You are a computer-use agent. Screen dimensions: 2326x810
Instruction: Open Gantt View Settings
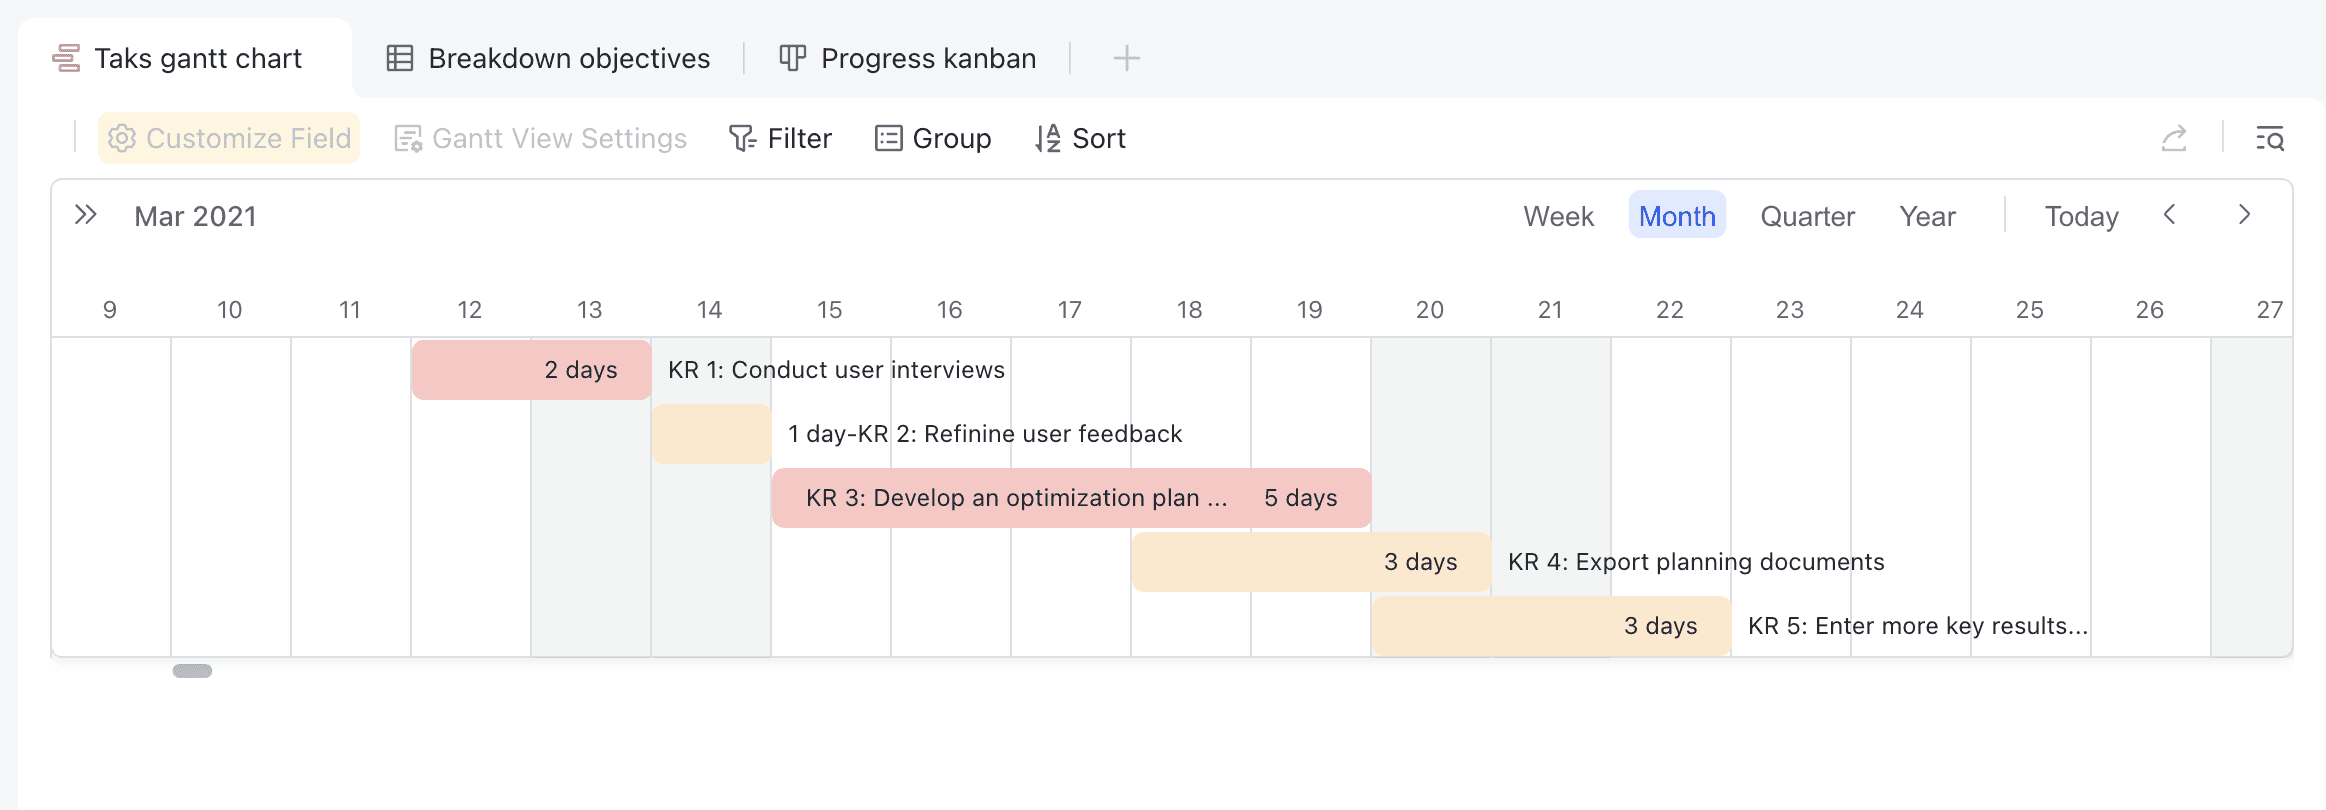point(541,138)
